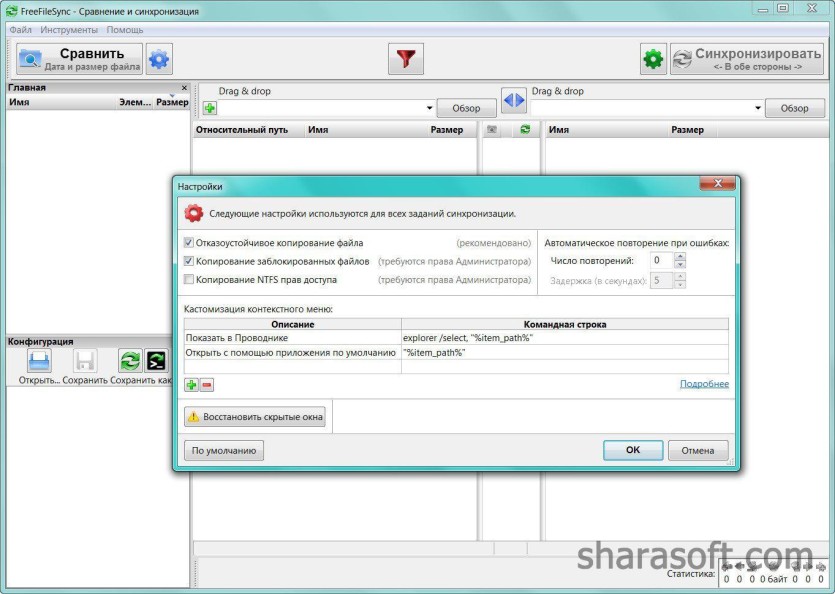The height and width of the screenshot is (594, 835).
Task: Open the Помощь menu
Action: pos(125,30)
